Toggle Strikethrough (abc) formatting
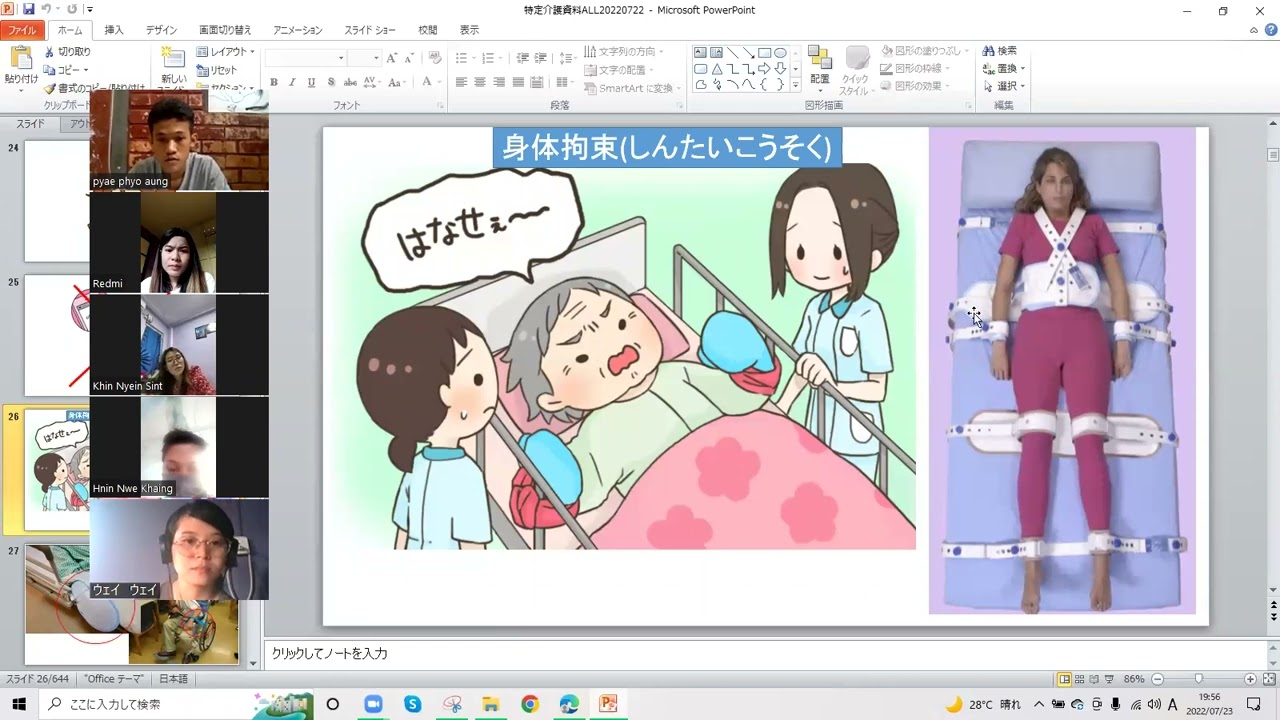This screenshot has width=1280, height=720. point(348,83)
